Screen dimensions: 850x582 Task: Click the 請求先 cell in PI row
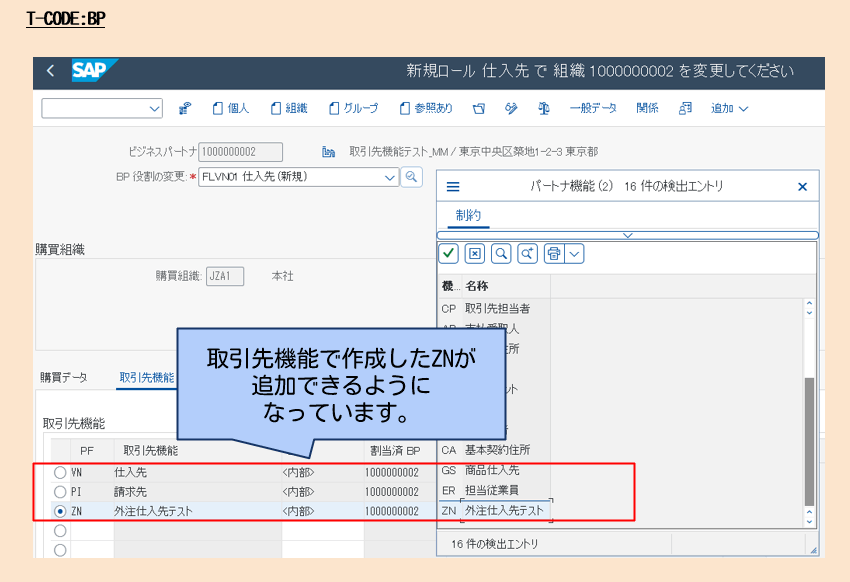[x=197, y=492]
